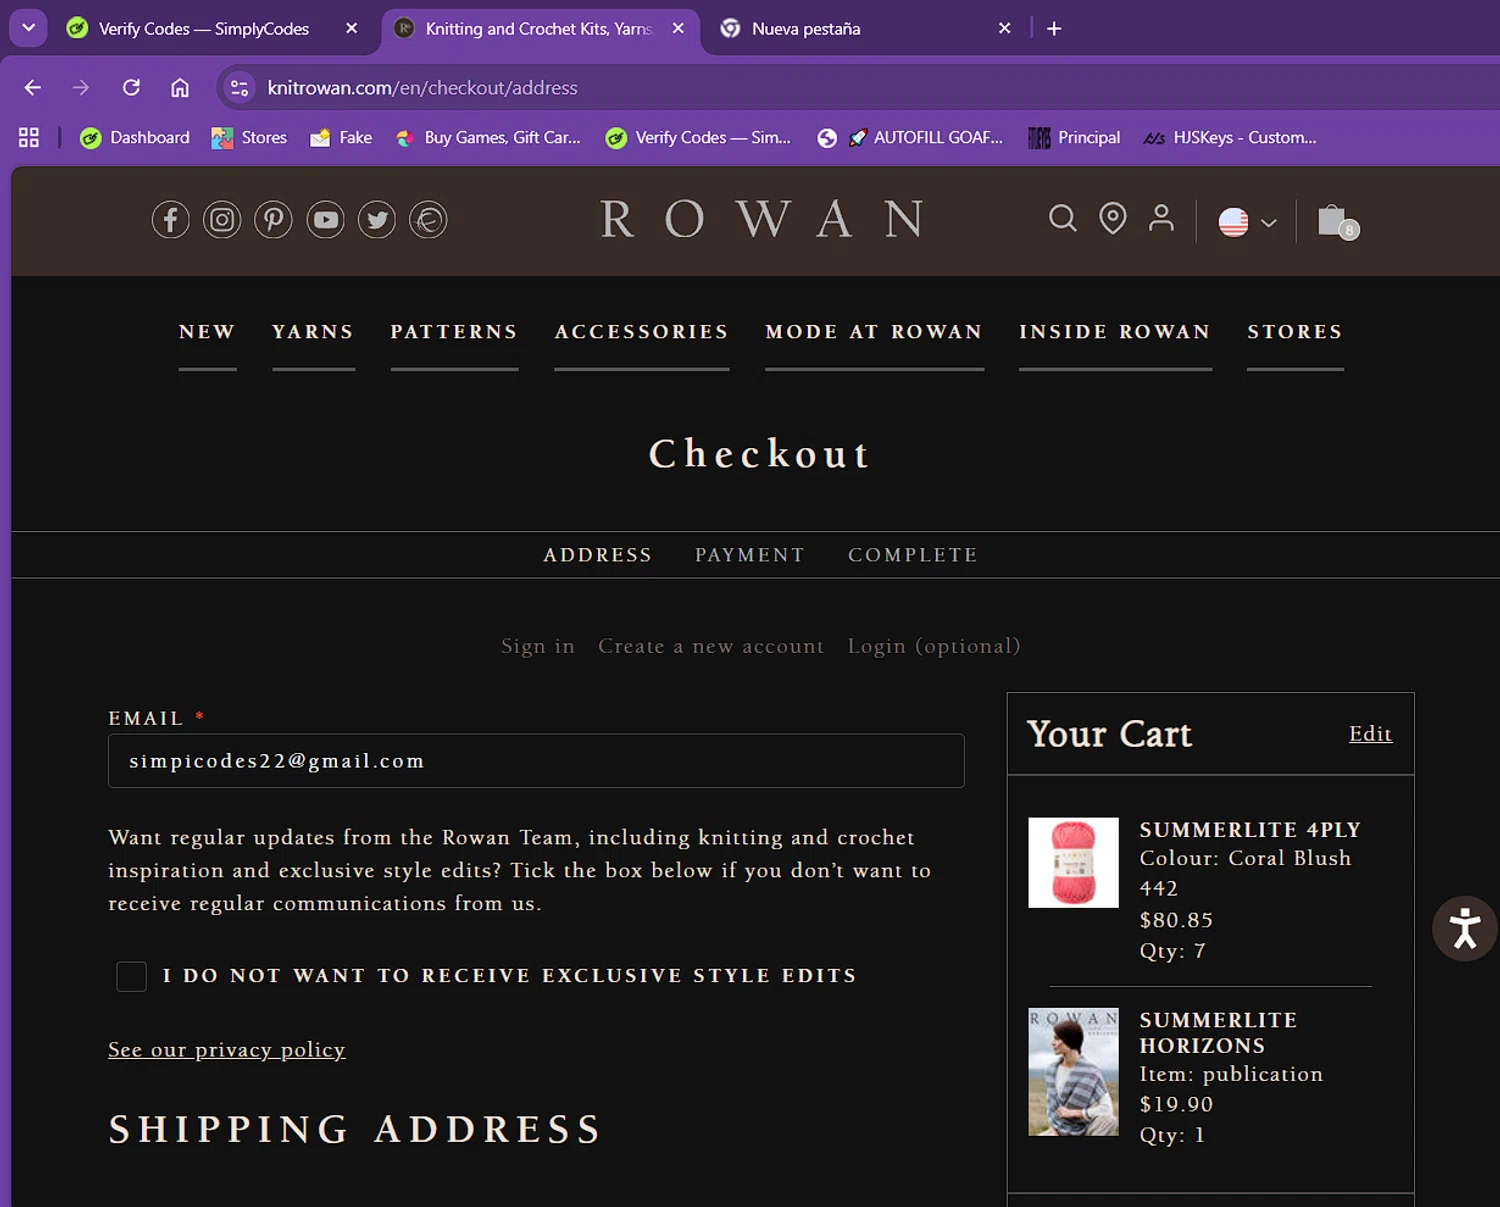Click the Your Cart heading
This screenshot has width=1500, height=1207.
[1110, 734]
